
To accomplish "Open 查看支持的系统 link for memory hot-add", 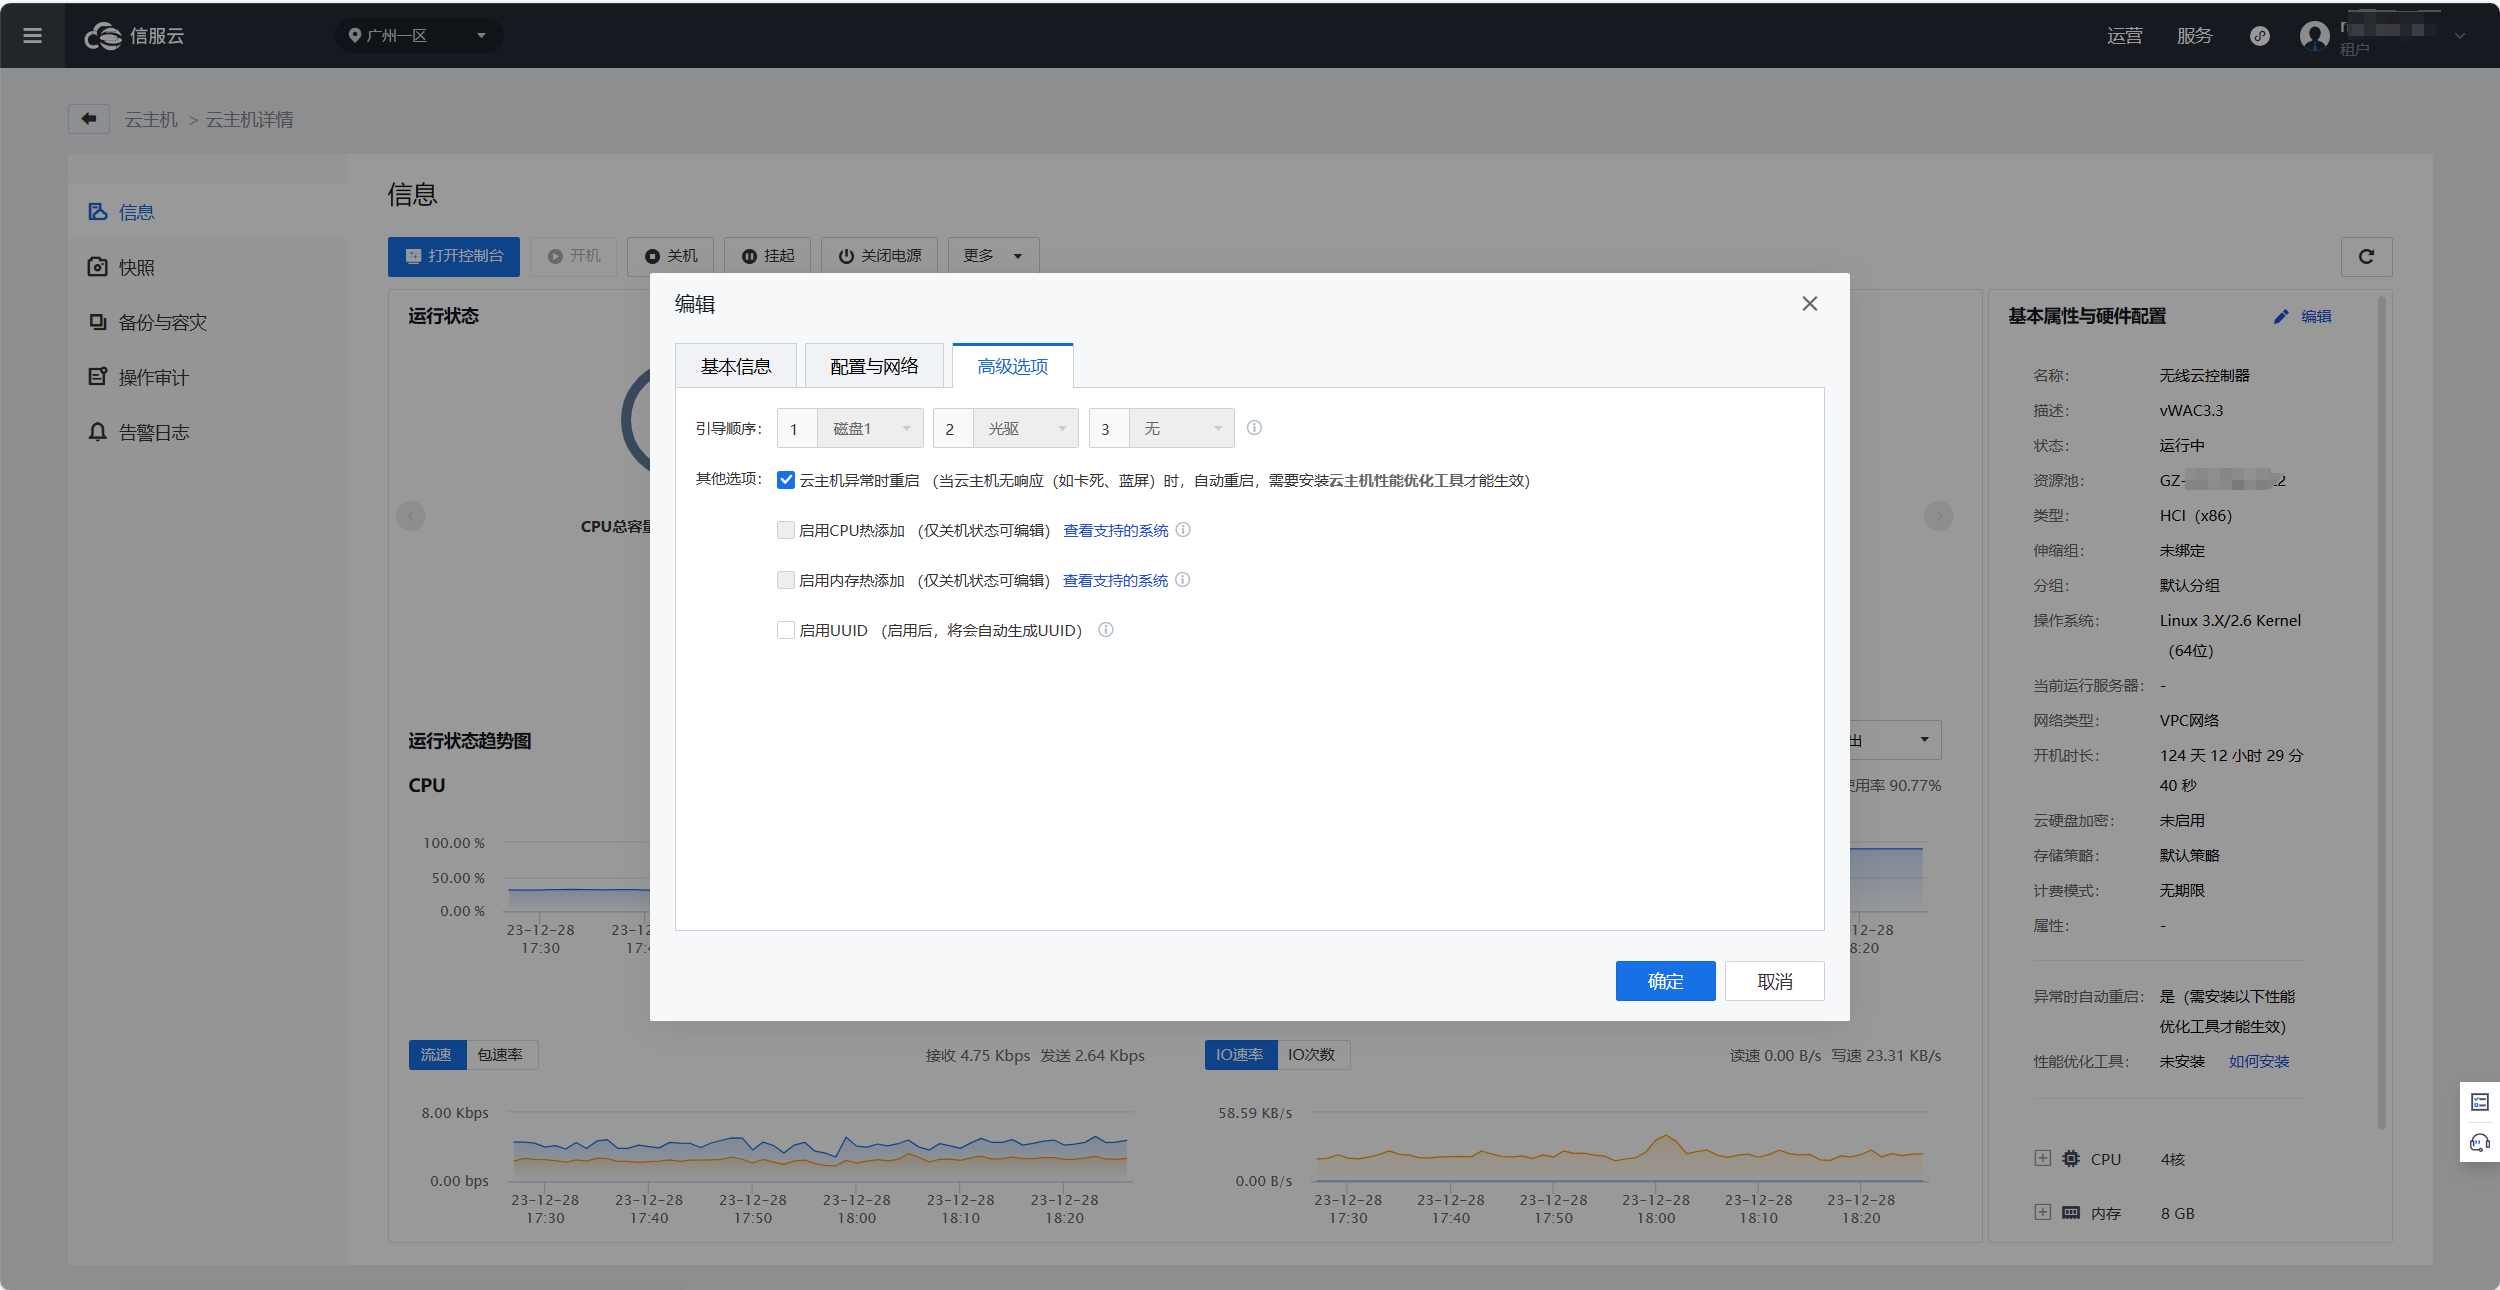I will click(x=1115, y=581).
